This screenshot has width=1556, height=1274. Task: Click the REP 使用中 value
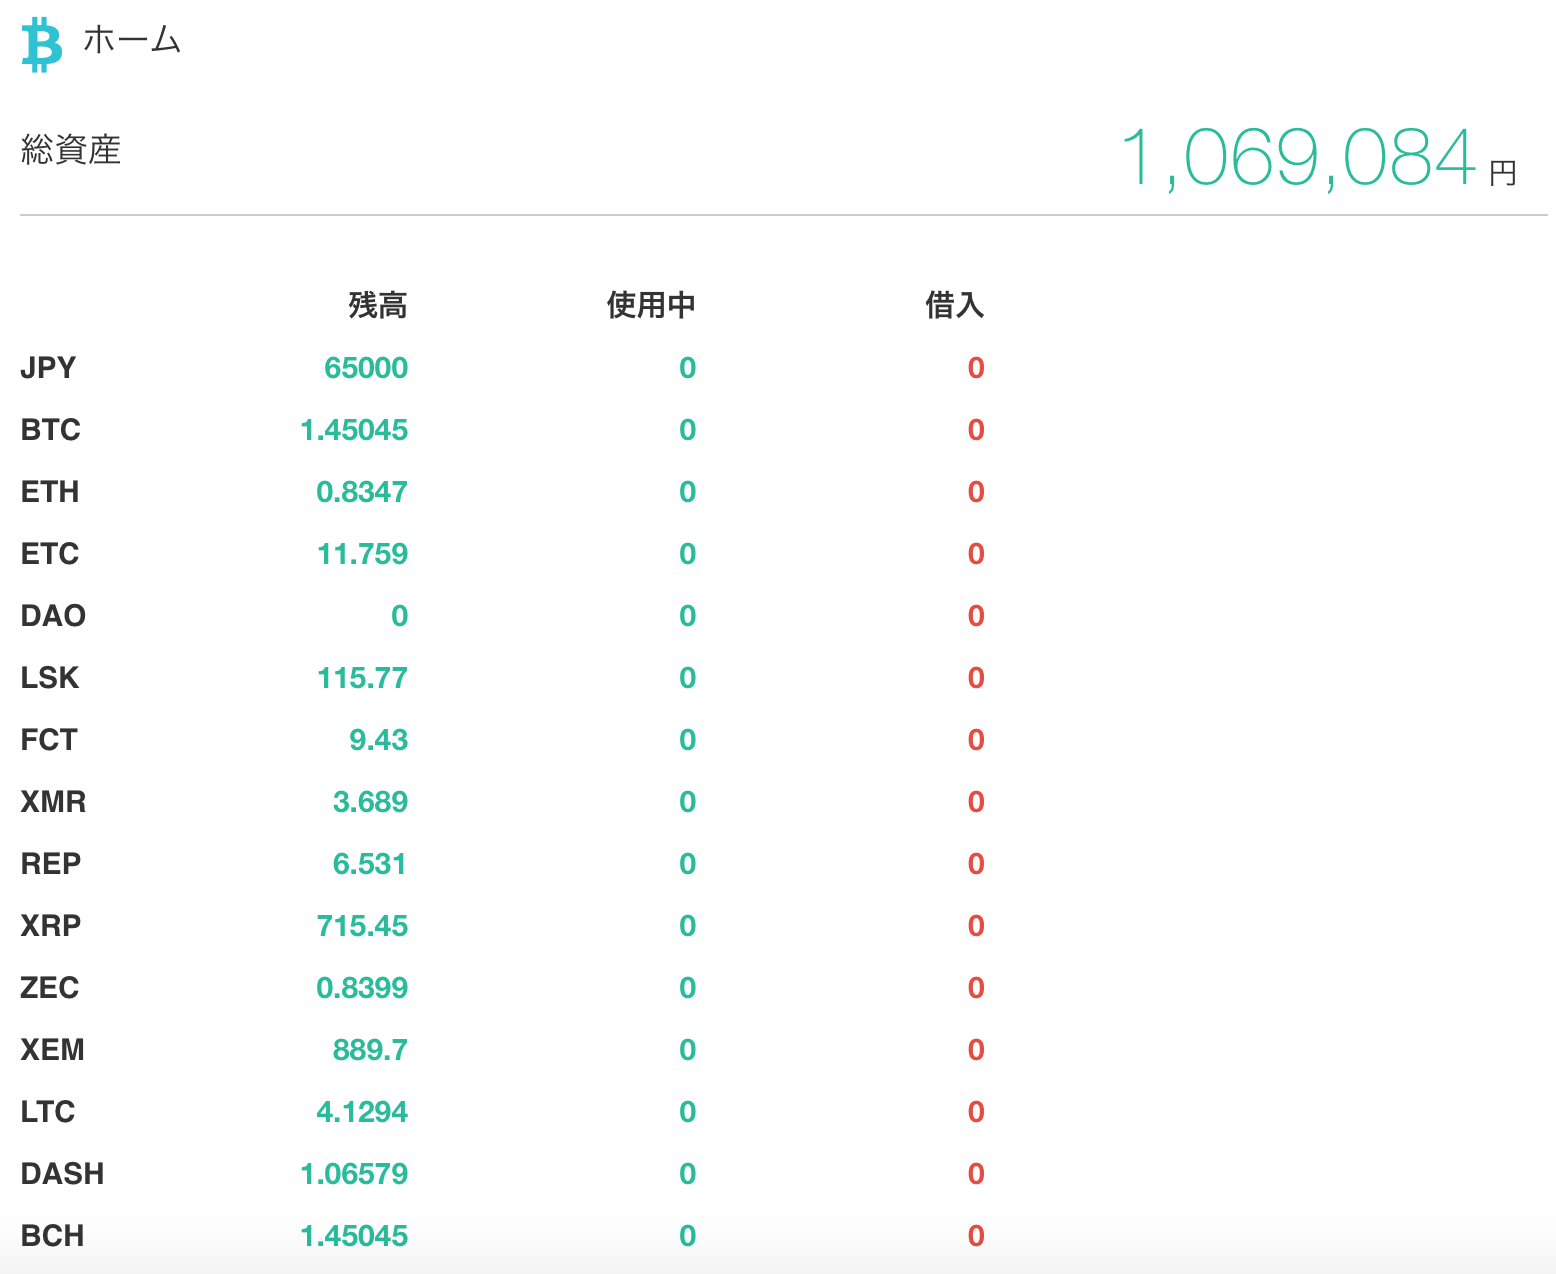(x=688, y=863)
